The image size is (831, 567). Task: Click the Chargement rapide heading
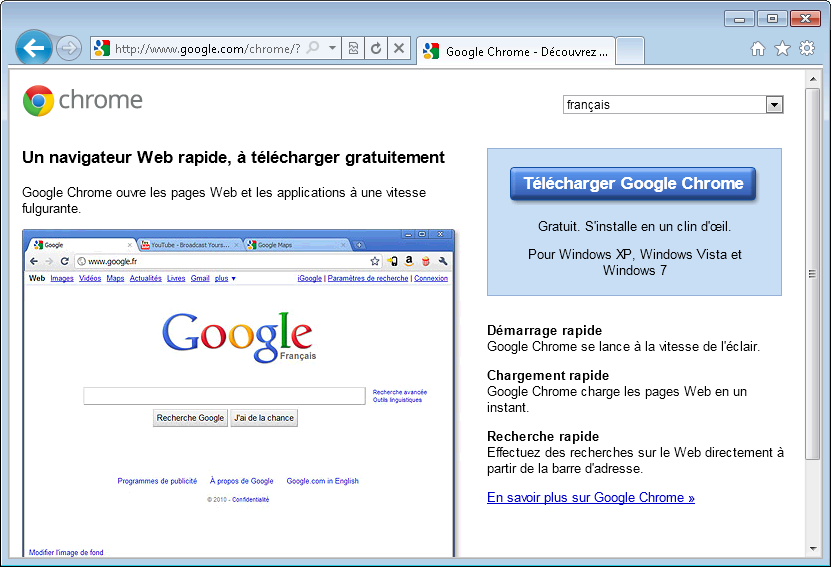548,376
